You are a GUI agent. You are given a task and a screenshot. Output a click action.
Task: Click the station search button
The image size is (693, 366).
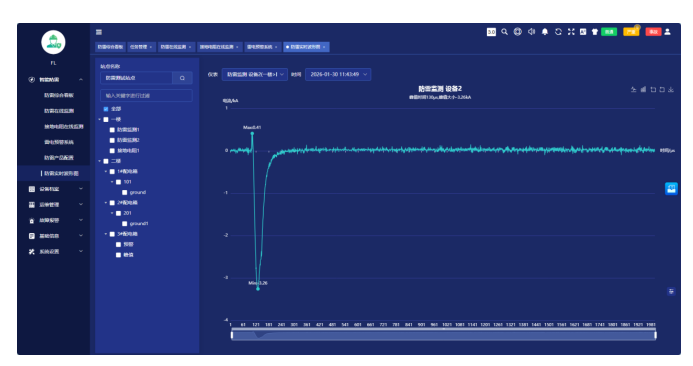click(x=182, y=78)
